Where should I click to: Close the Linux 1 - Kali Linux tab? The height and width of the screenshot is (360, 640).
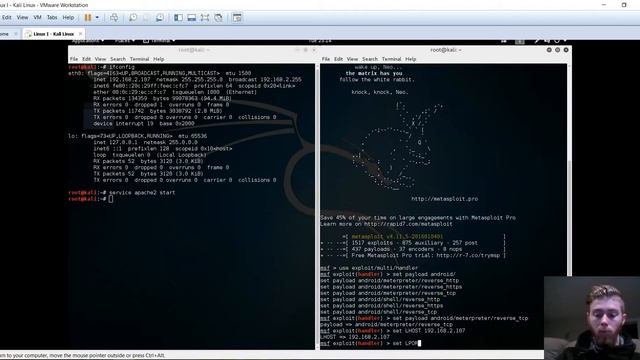[x=80, y=34]
